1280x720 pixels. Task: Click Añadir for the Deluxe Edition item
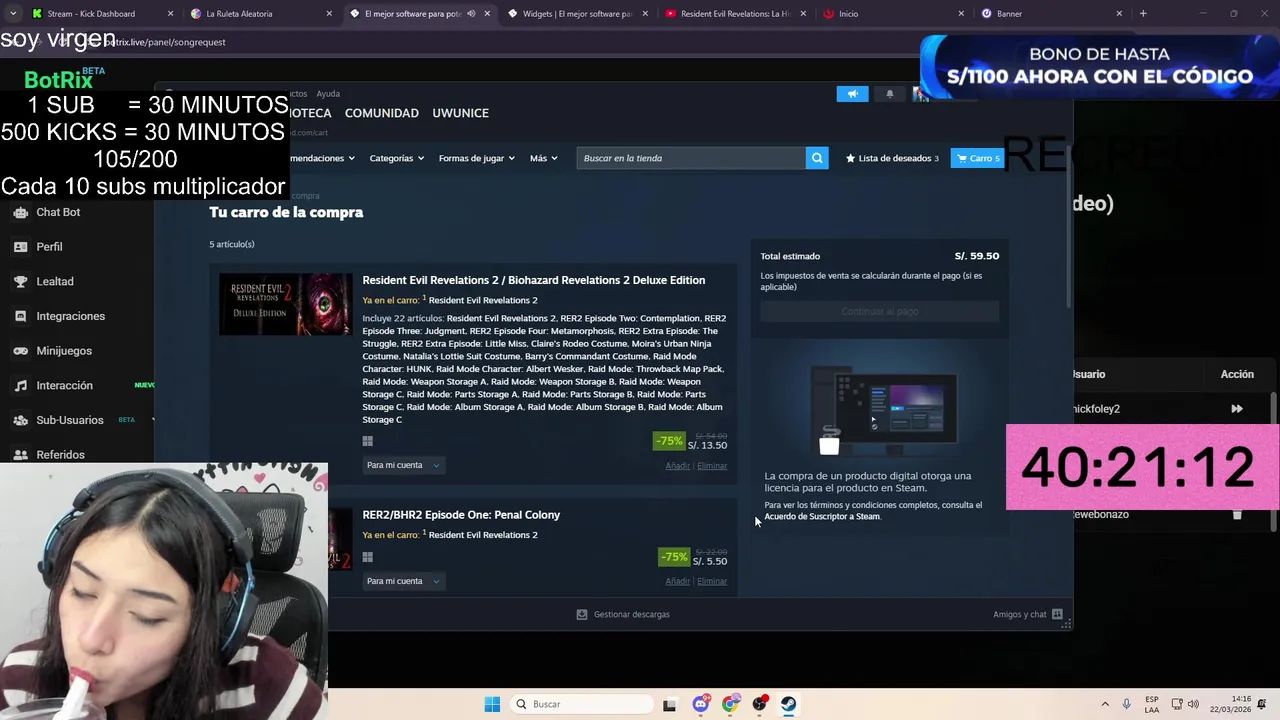[x=677, y=466]
